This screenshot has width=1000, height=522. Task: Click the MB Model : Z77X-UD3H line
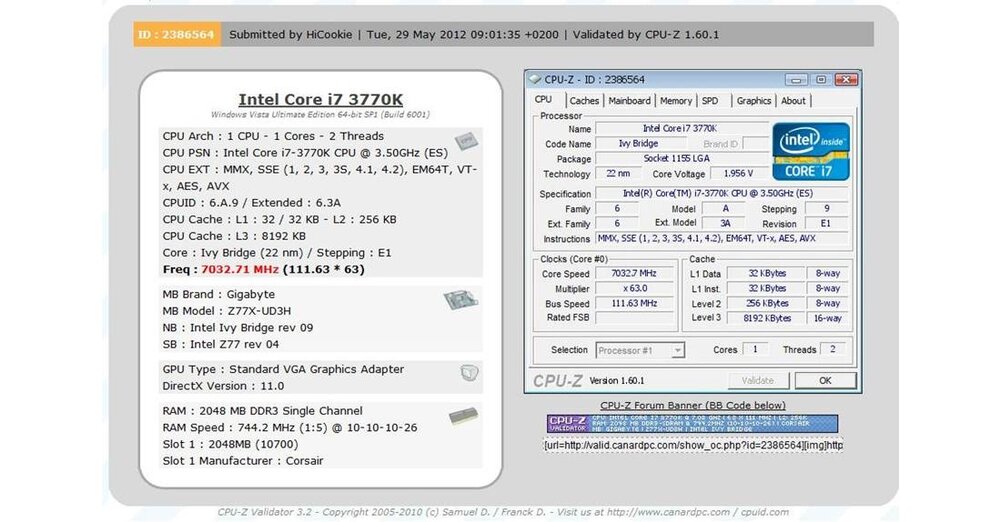point(226,311)
